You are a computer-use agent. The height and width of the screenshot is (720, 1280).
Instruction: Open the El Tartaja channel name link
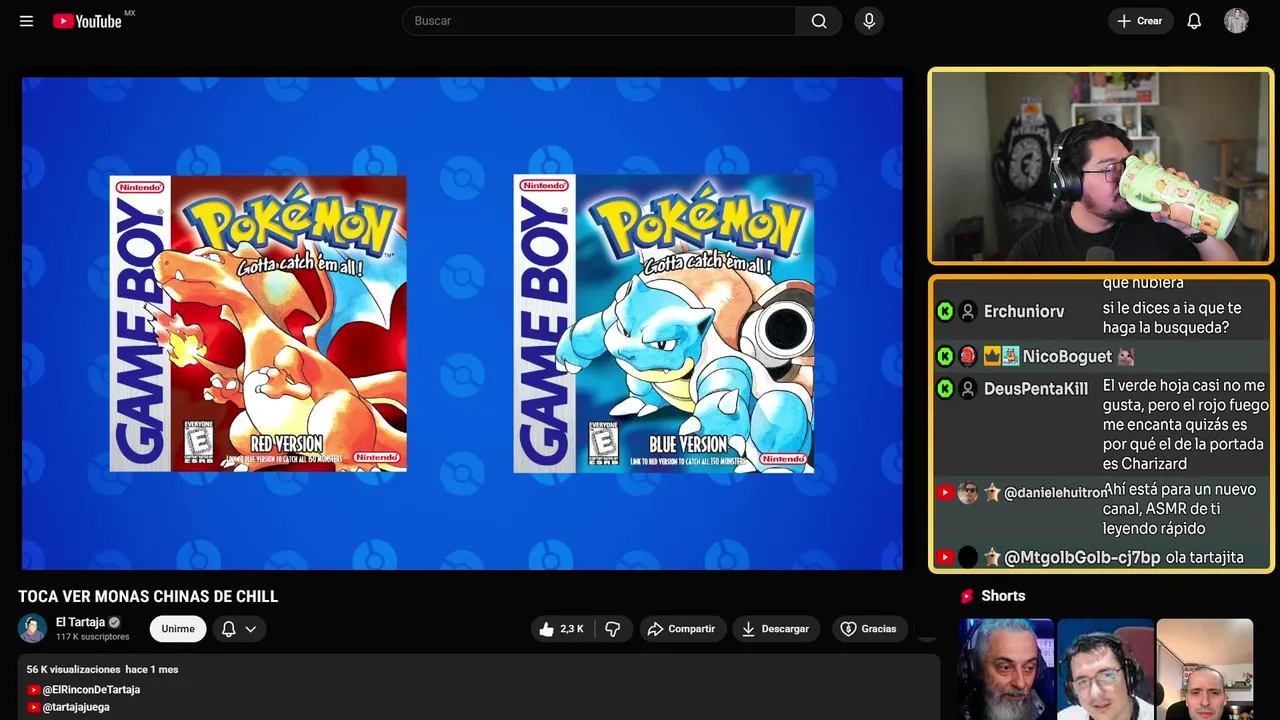(80, 622)
